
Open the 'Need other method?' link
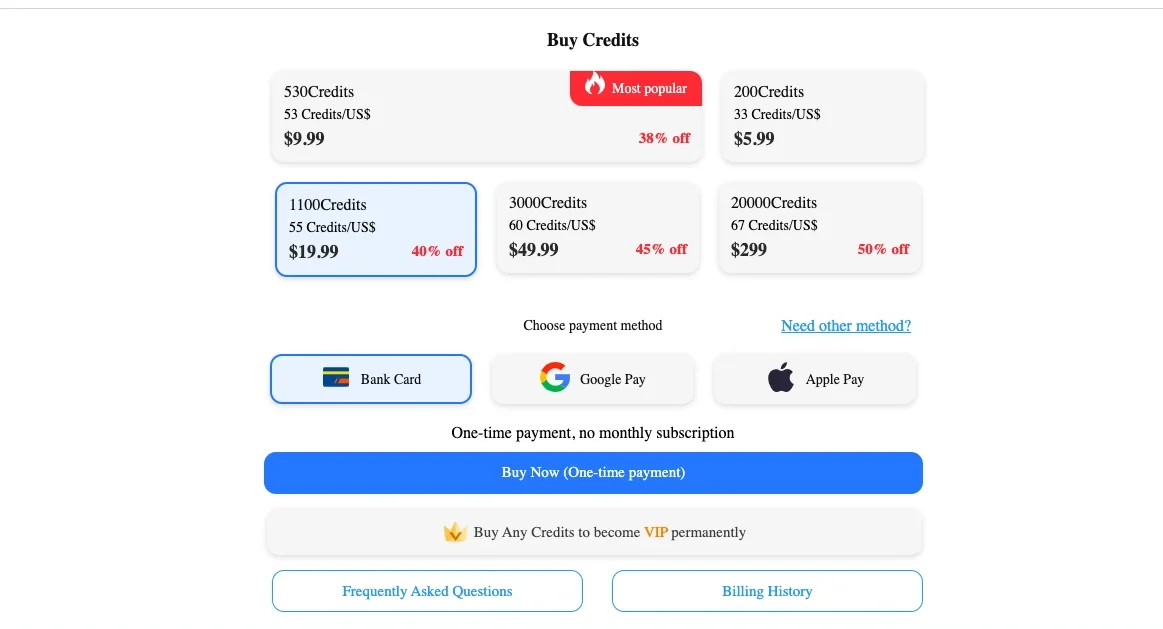[x=846, y=326]
